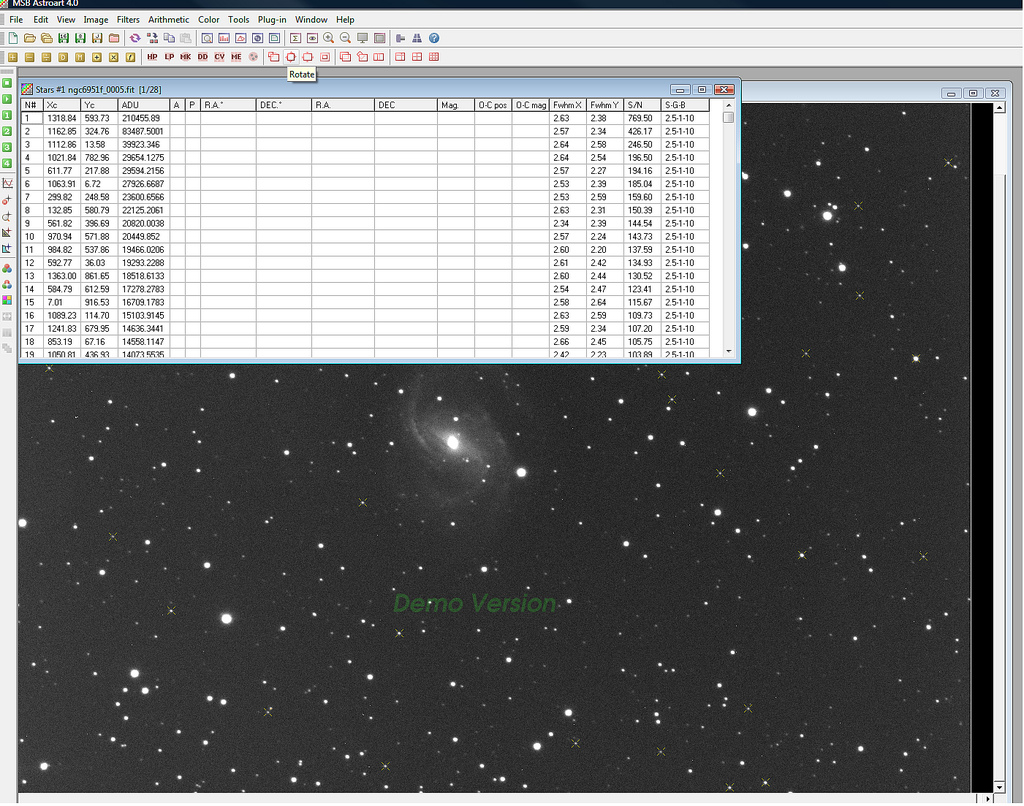The image size is (1024, 806).
Task: Click the Rotate tool icon
Action: point(291,57)
